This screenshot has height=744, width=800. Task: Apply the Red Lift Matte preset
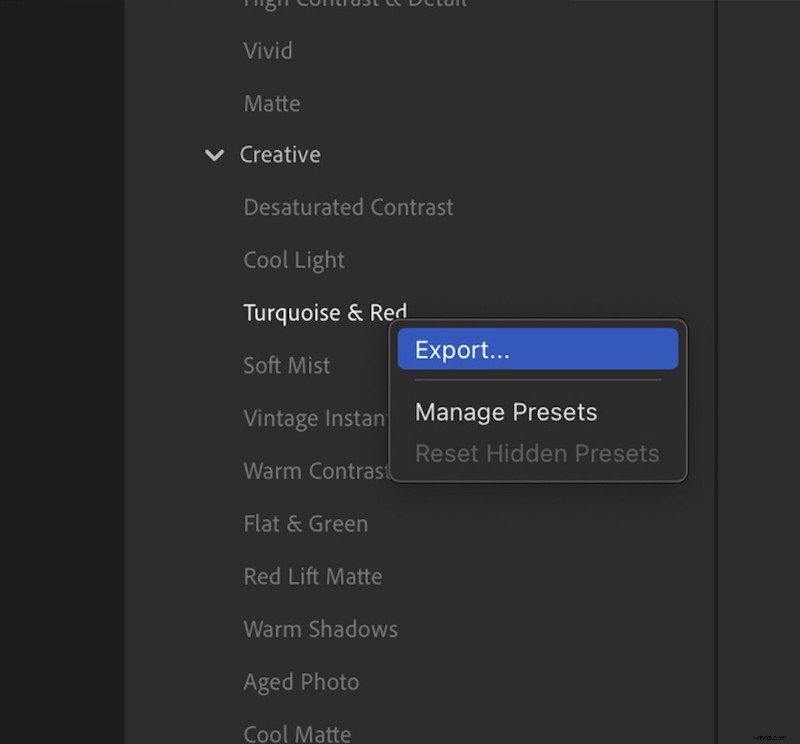pyautogui.click(x=313, y=576)
